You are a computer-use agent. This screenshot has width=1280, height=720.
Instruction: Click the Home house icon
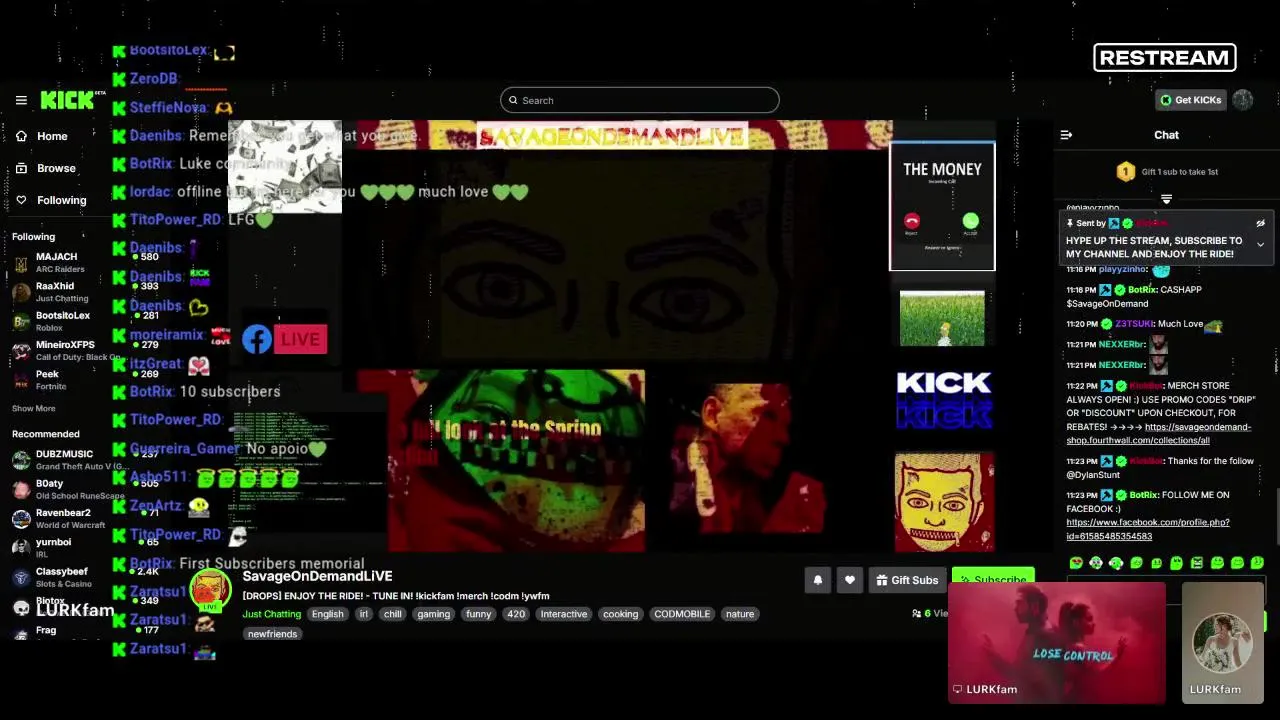pos(21,136)
